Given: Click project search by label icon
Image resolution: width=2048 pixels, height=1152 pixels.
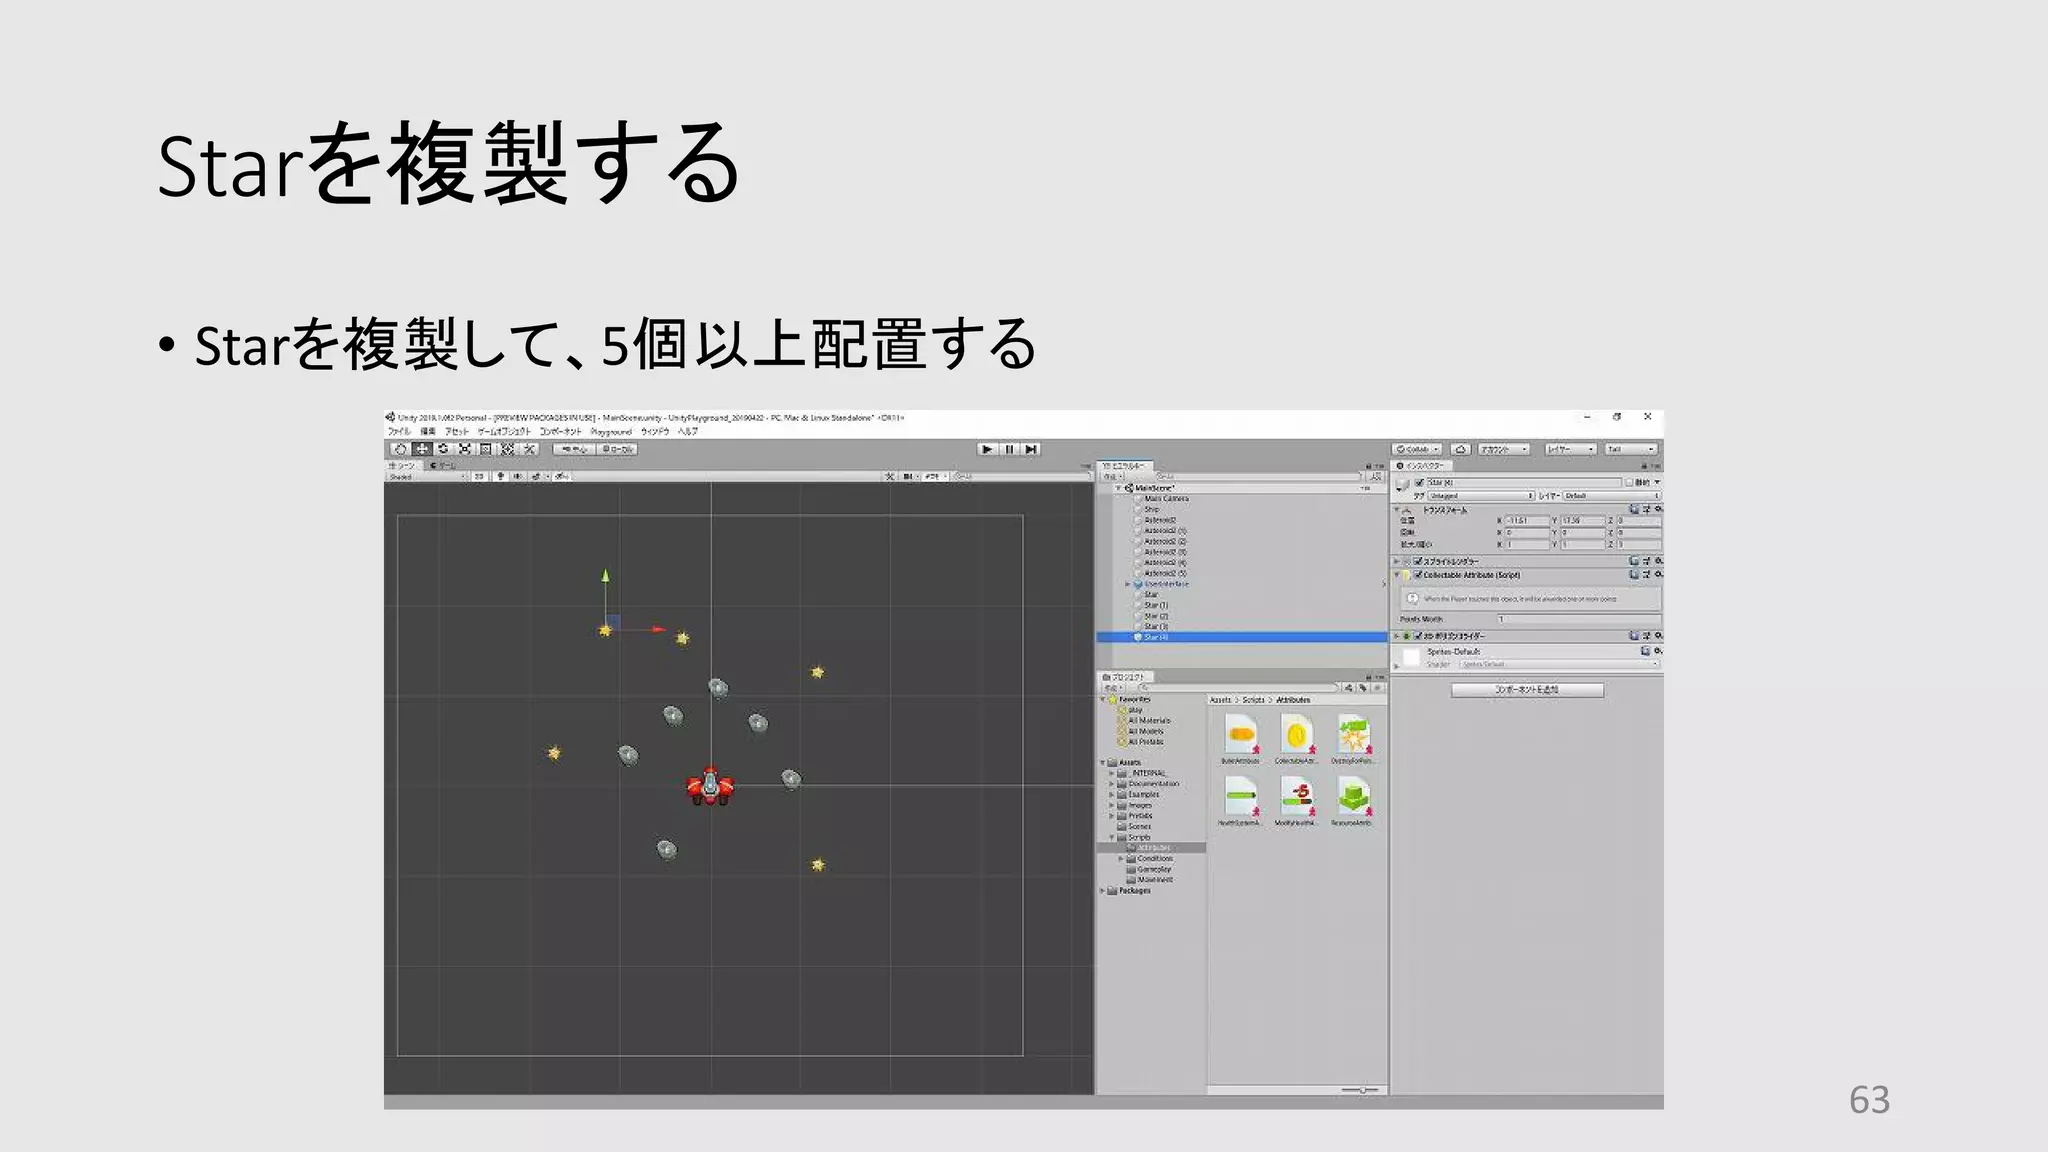Looking at the screenshot, I should tap(1363, 688).
